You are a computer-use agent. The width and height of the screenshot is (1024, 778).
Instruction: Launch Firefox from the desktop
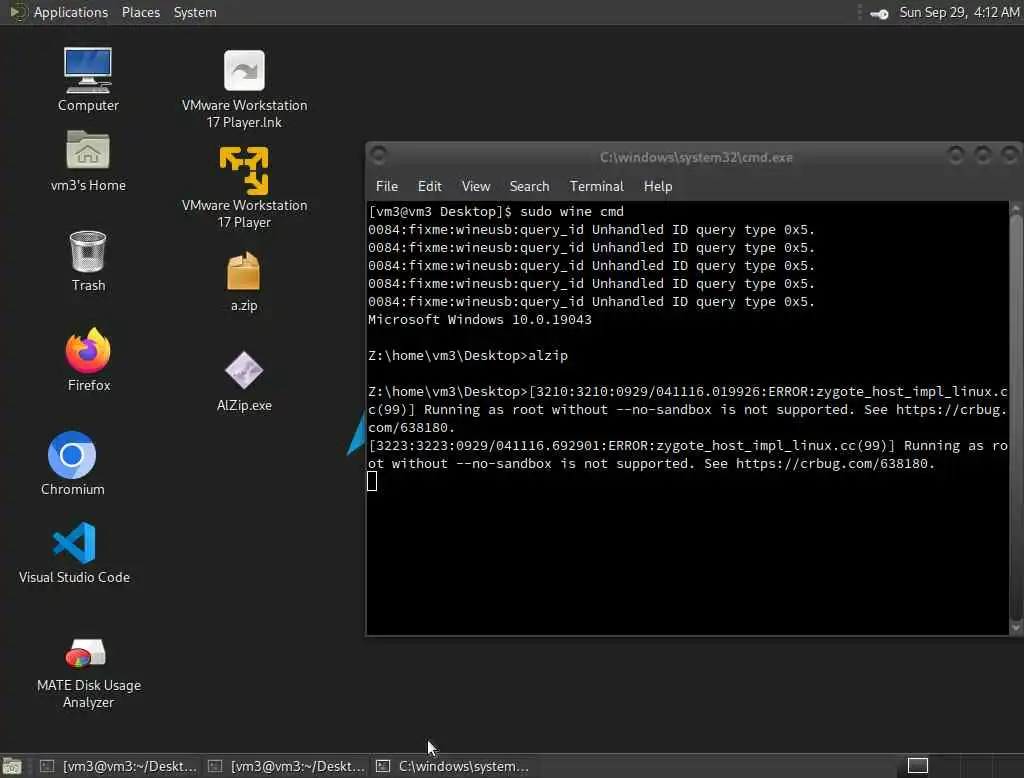pyautogui.click(x=88, y=360)
